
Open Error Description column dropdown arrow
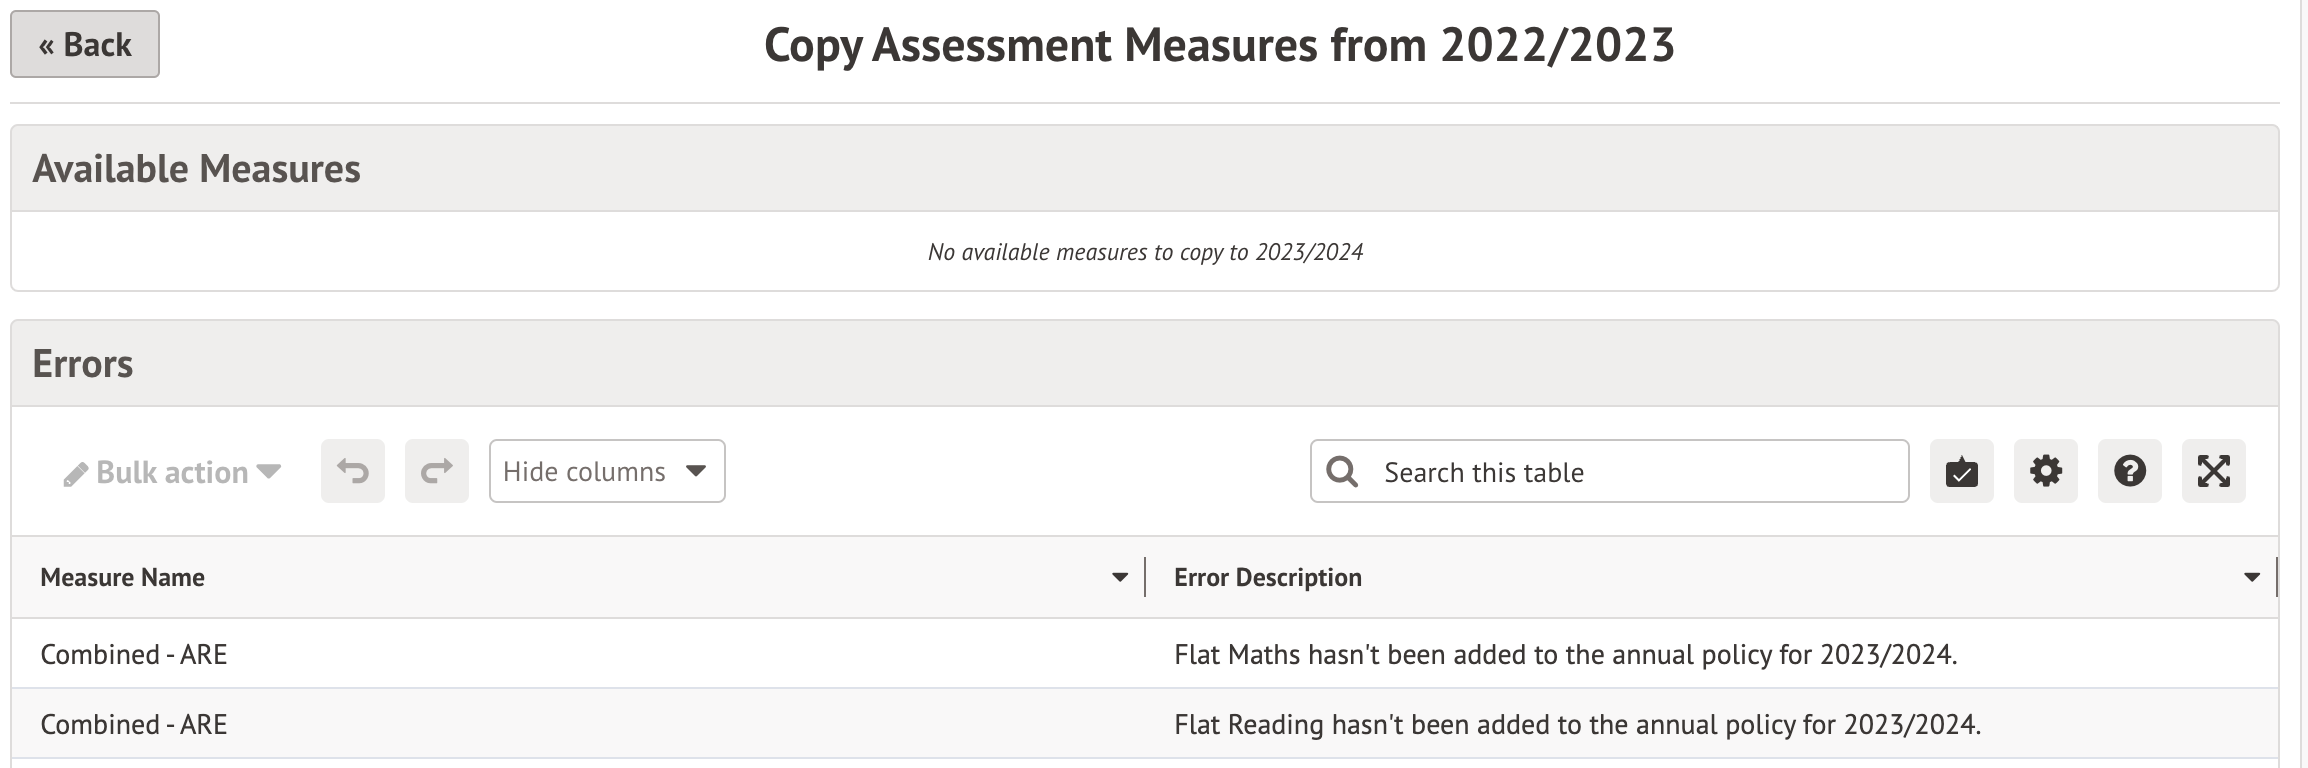[x=2252, y=577]
